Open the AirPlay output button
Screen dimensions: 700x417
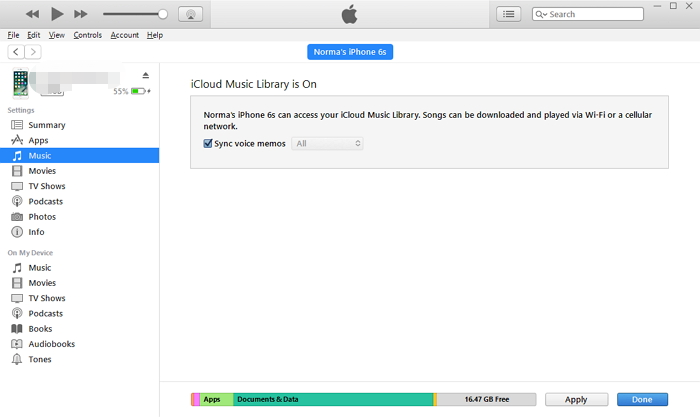coord(191,14)
